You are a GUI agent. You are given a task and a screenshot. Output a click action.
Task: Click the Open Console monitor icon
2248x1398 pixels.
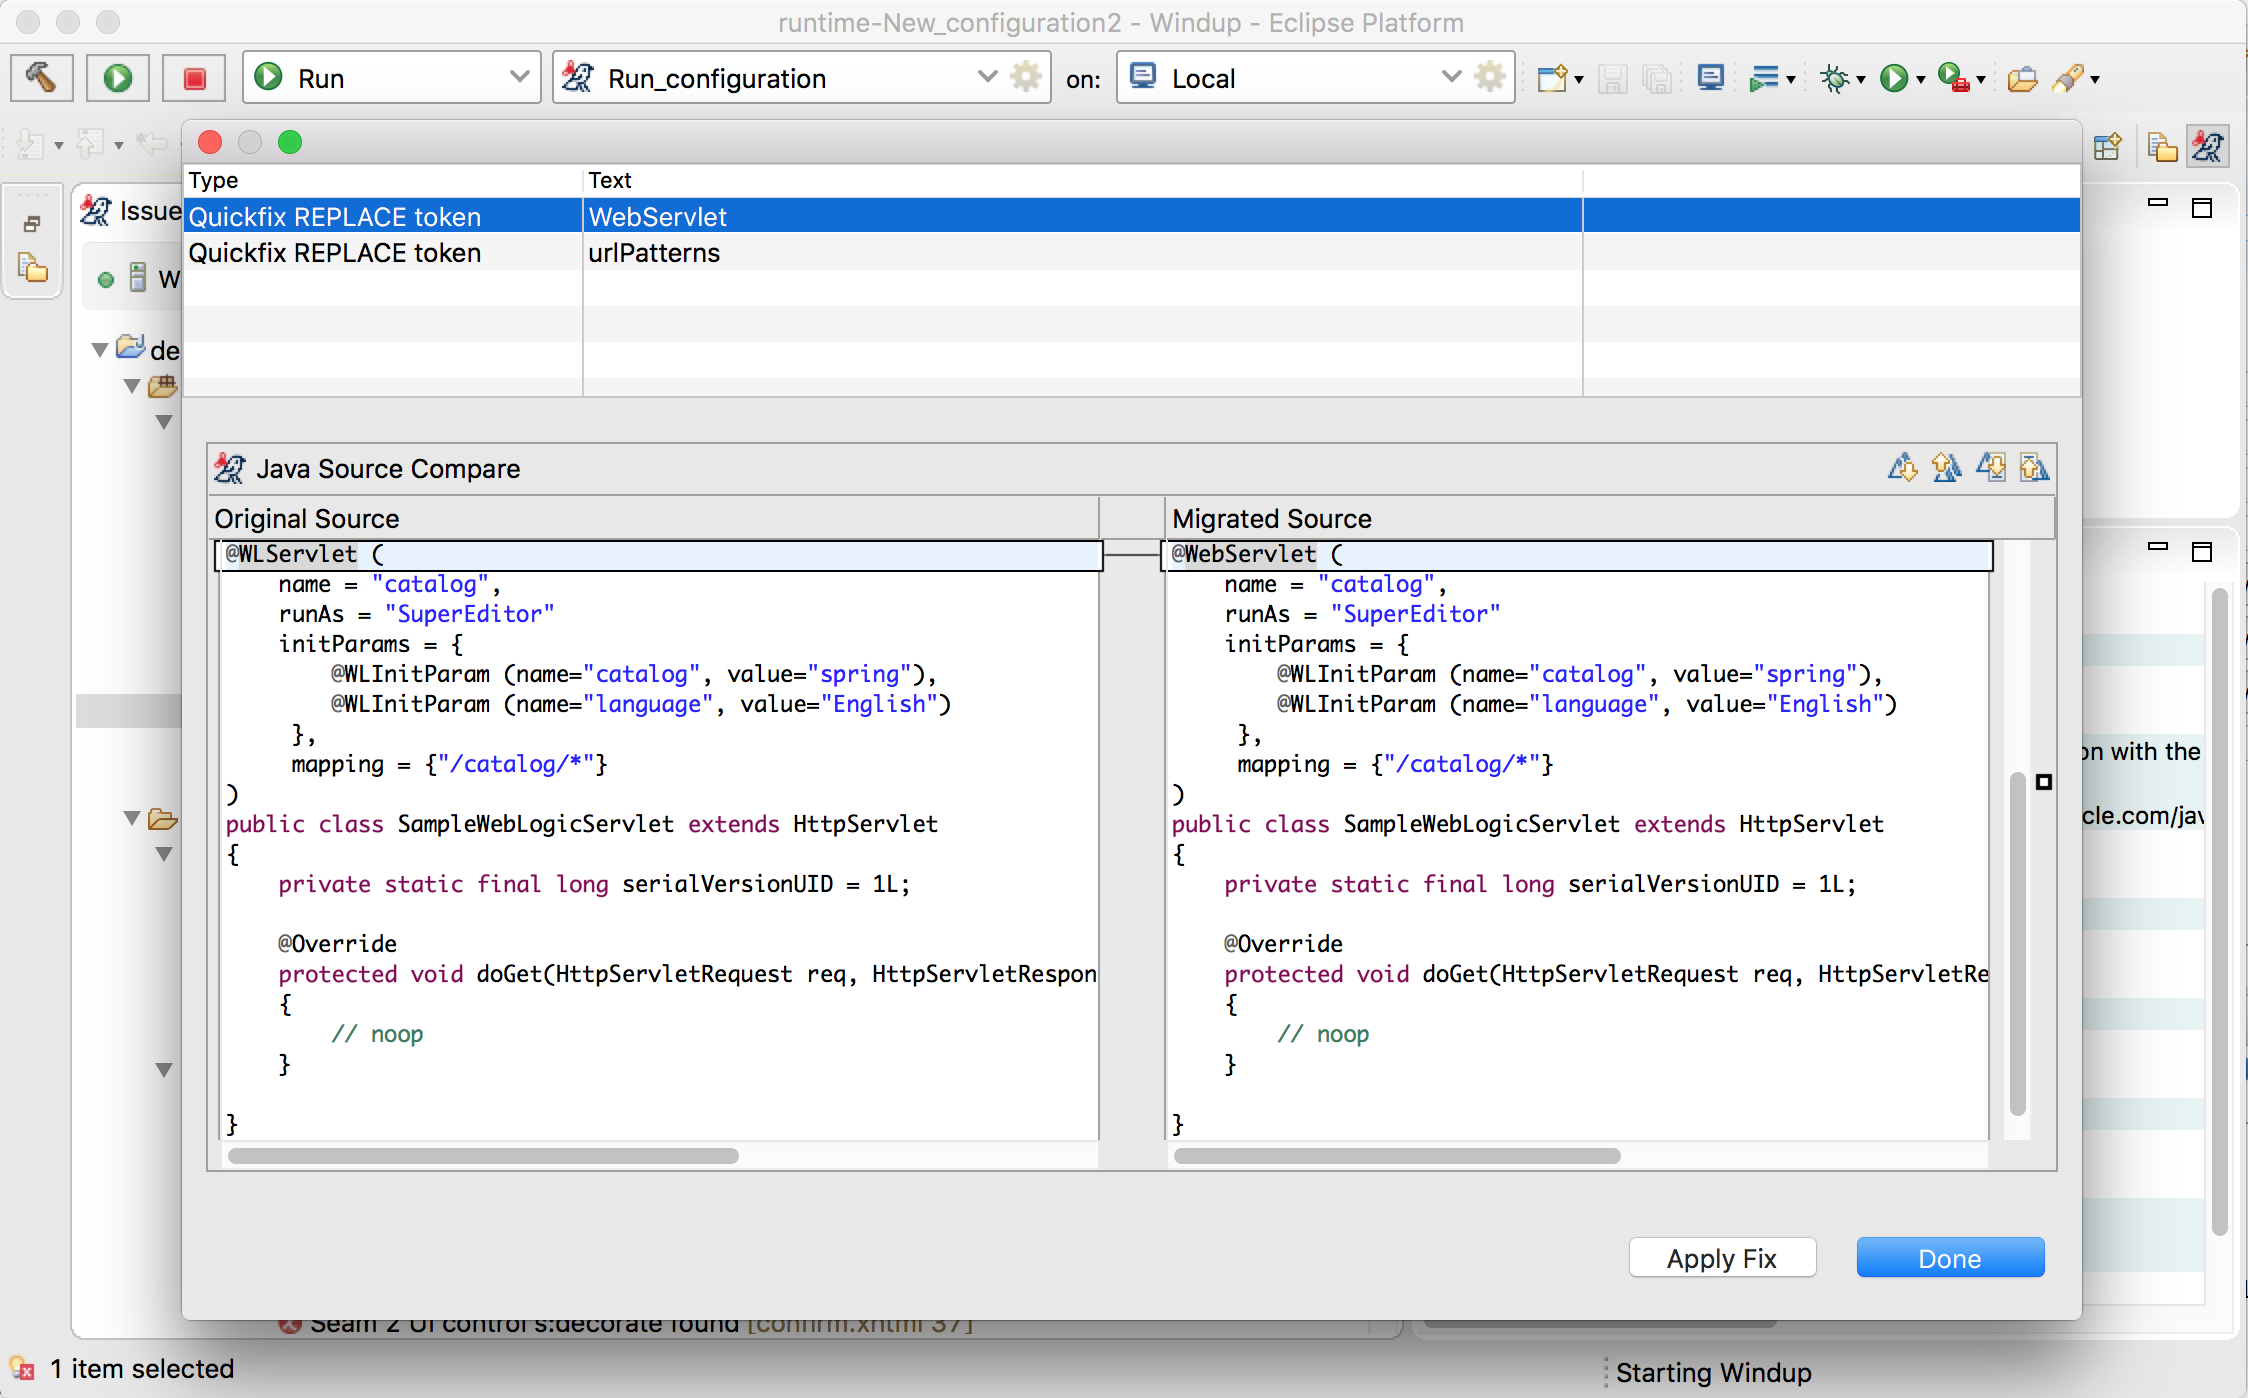1711,78
